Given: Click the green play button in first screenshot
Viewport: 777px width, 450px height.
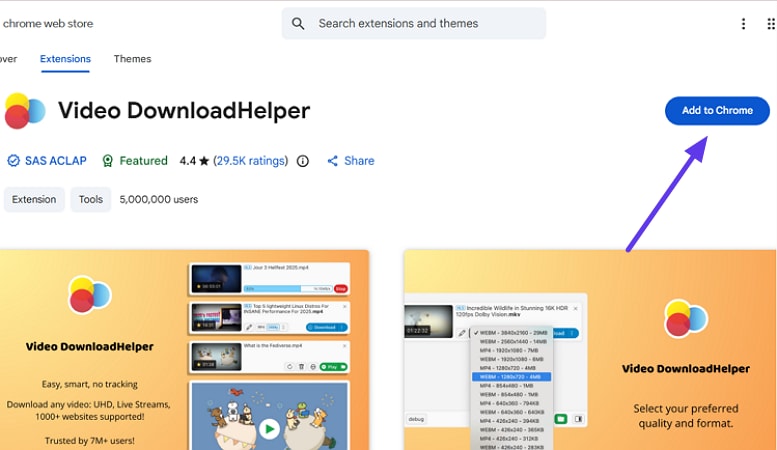Looking at the screenshot, I should pyautogui.click(x=270, y=429).
